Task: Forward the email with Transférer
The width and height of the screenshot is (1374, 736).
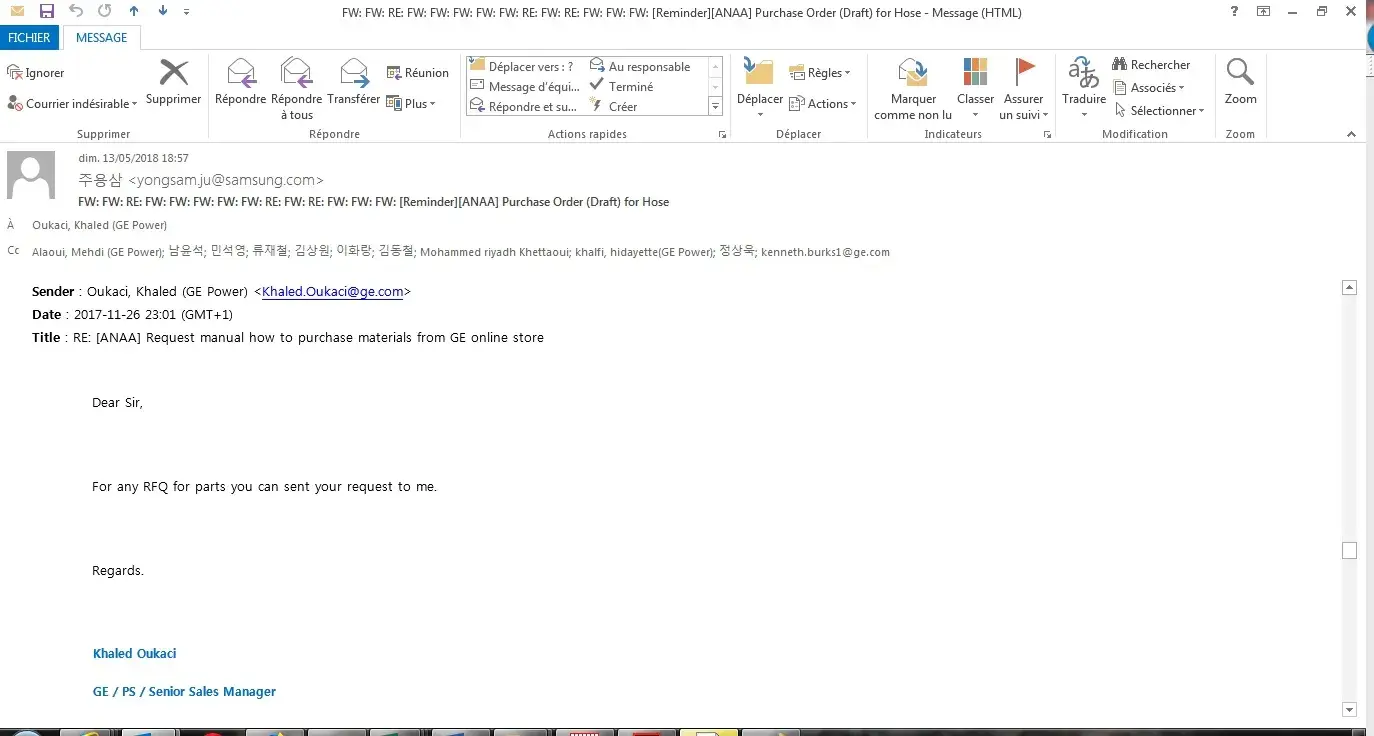Action: coord(354,82)
